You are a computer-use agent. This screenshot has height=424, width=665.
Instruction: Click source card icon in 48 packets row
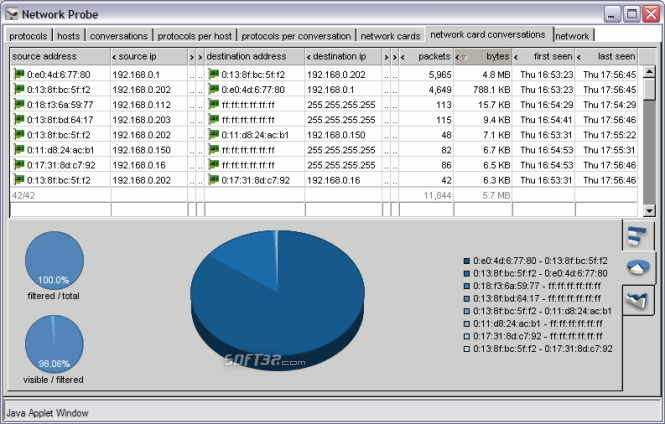click(x=19, y=134)
